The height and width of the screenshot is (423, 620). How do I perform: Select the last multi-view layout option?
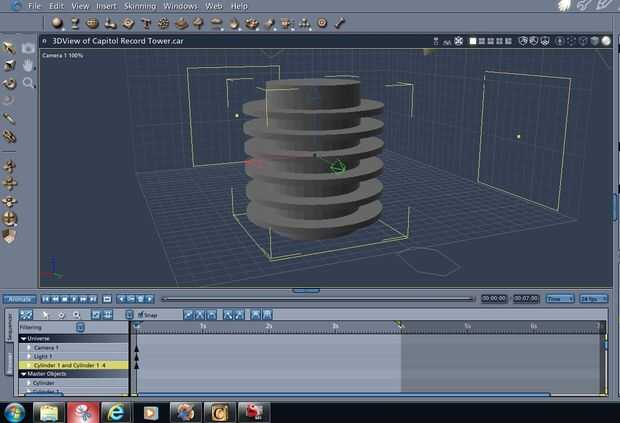508,41
